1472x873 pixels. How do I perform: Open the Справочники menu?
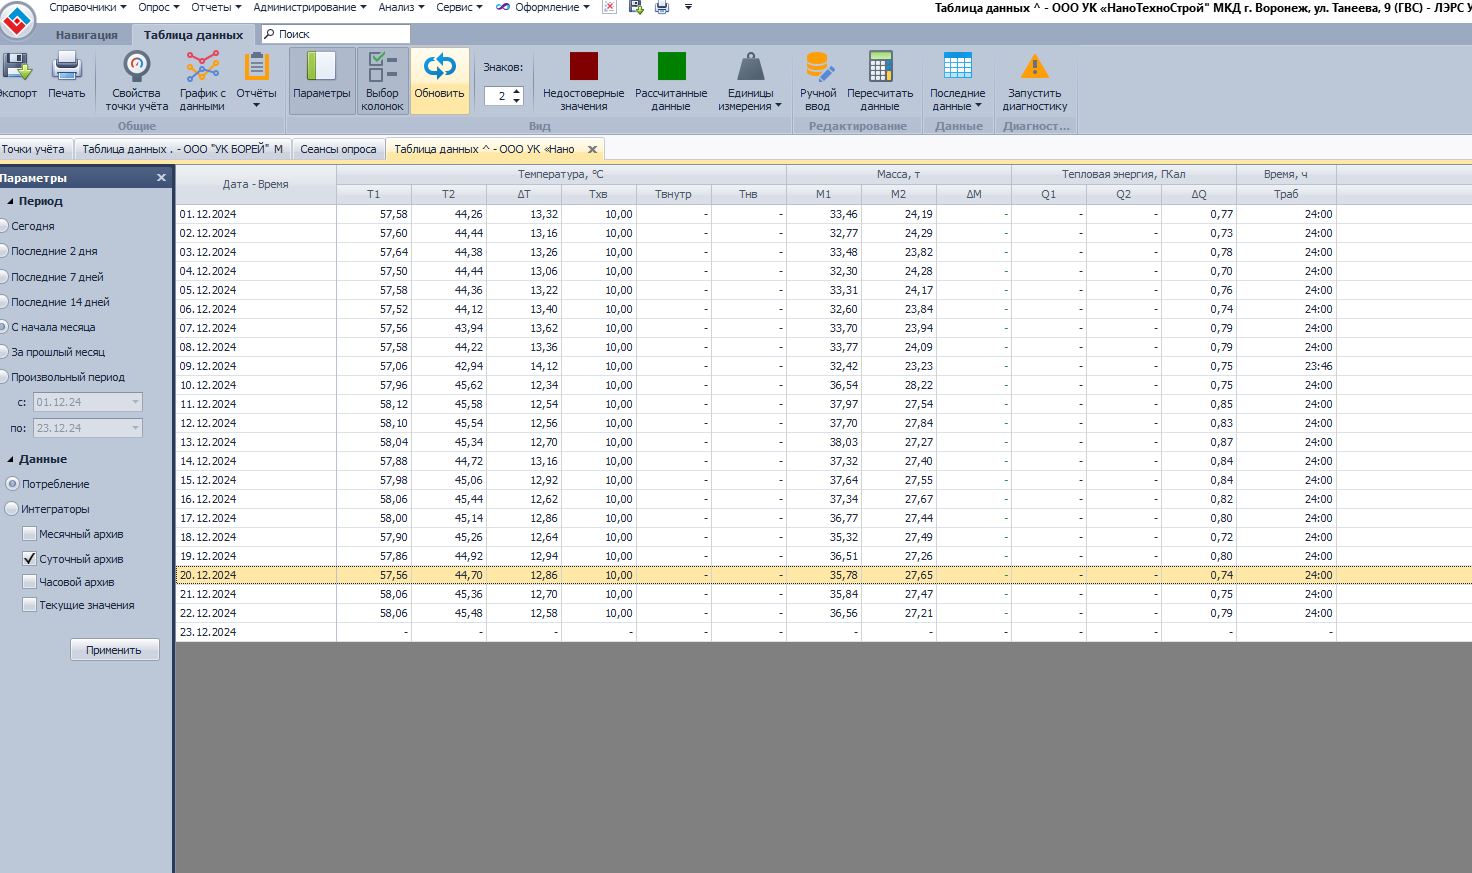coord(87,7)
